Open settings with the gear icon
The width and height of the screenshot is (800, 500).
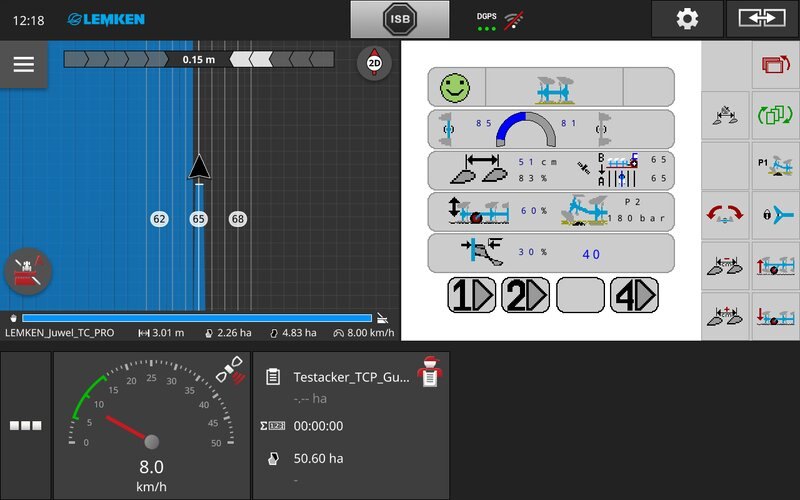point(687,19)
